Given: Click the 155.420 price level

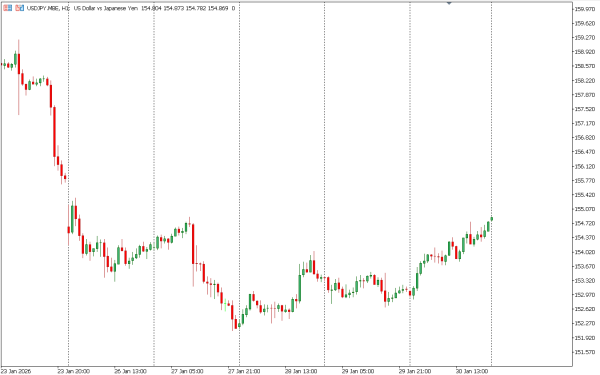Looking at the screenshot, I should point(585,195).
